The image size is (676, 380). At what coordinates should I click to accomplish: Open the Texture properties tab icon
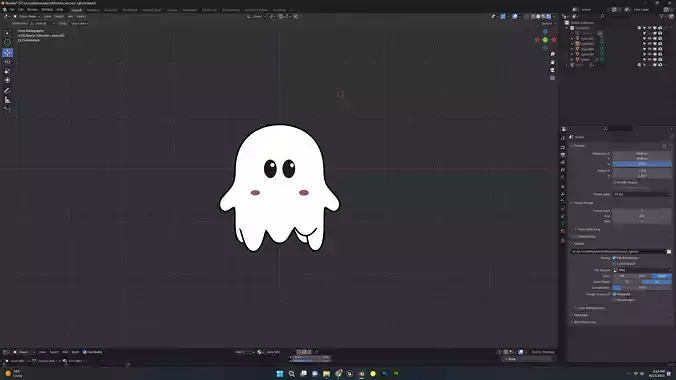(x=563, y=241)
